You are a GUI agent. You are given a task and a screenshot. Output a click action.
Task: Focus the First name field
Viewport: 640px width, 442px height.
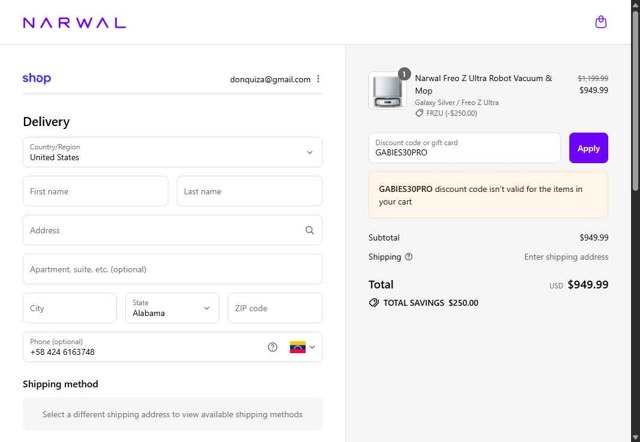click(x=96, y=191)
